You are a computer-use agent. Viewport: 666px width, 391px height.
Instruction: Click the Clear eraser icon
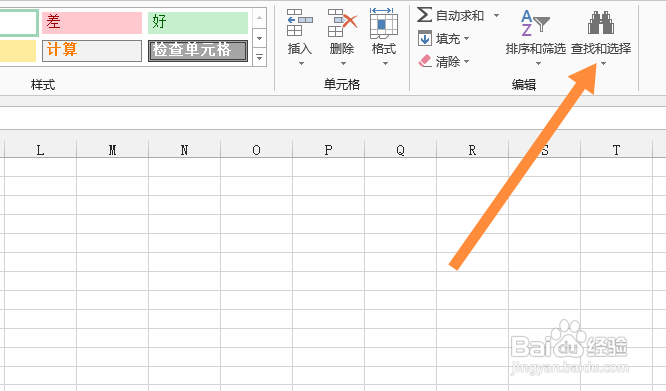(x=425, y=61)
